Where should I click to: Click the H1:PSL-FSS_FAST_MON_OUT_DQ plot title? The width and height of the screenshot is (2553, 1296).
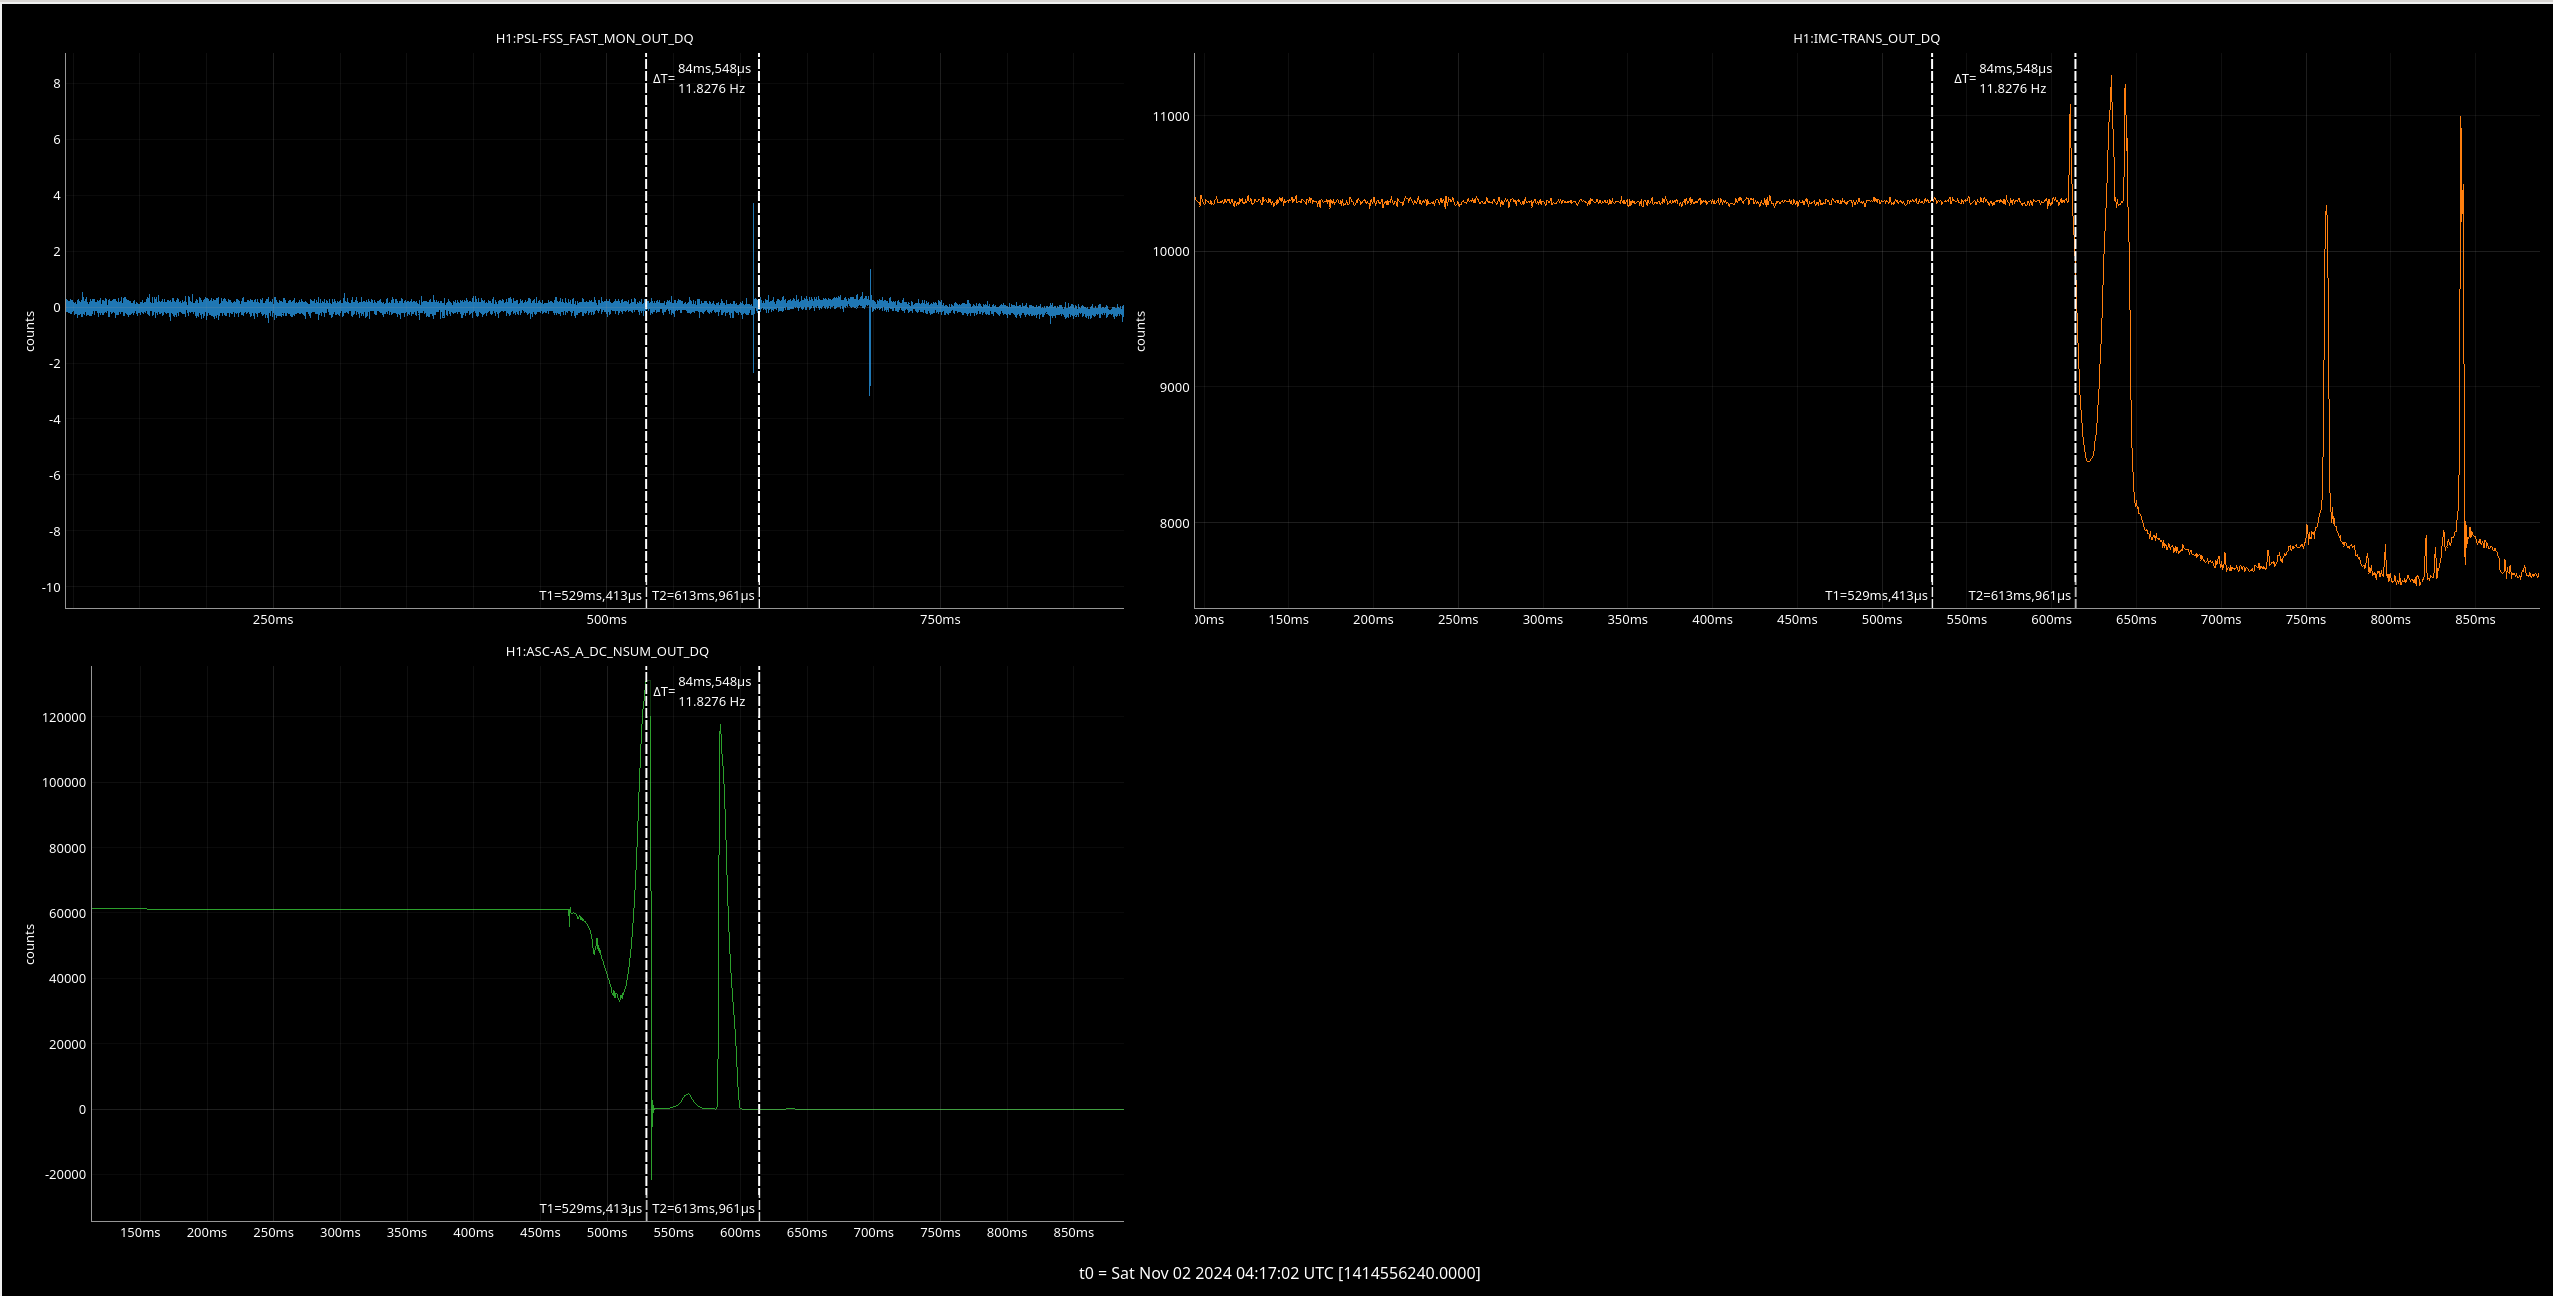594,38
